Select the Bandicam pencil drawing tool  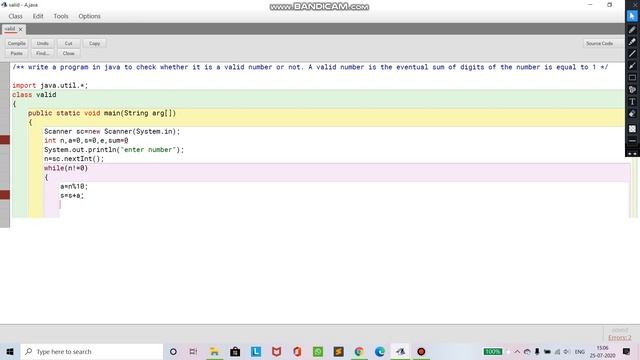click(632, 29)
